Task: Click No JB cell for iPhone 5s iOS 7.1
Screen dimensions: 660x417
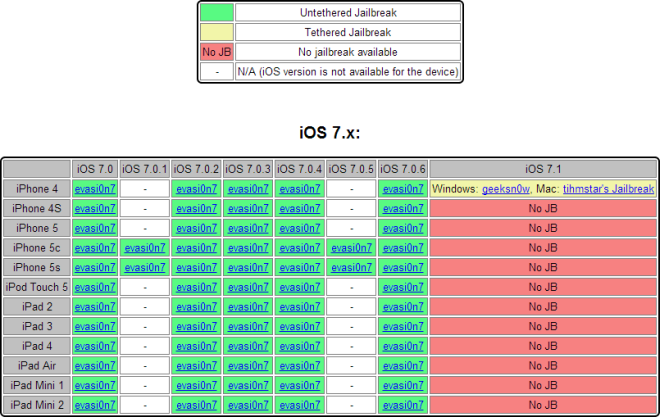Action: pos(543,268)
